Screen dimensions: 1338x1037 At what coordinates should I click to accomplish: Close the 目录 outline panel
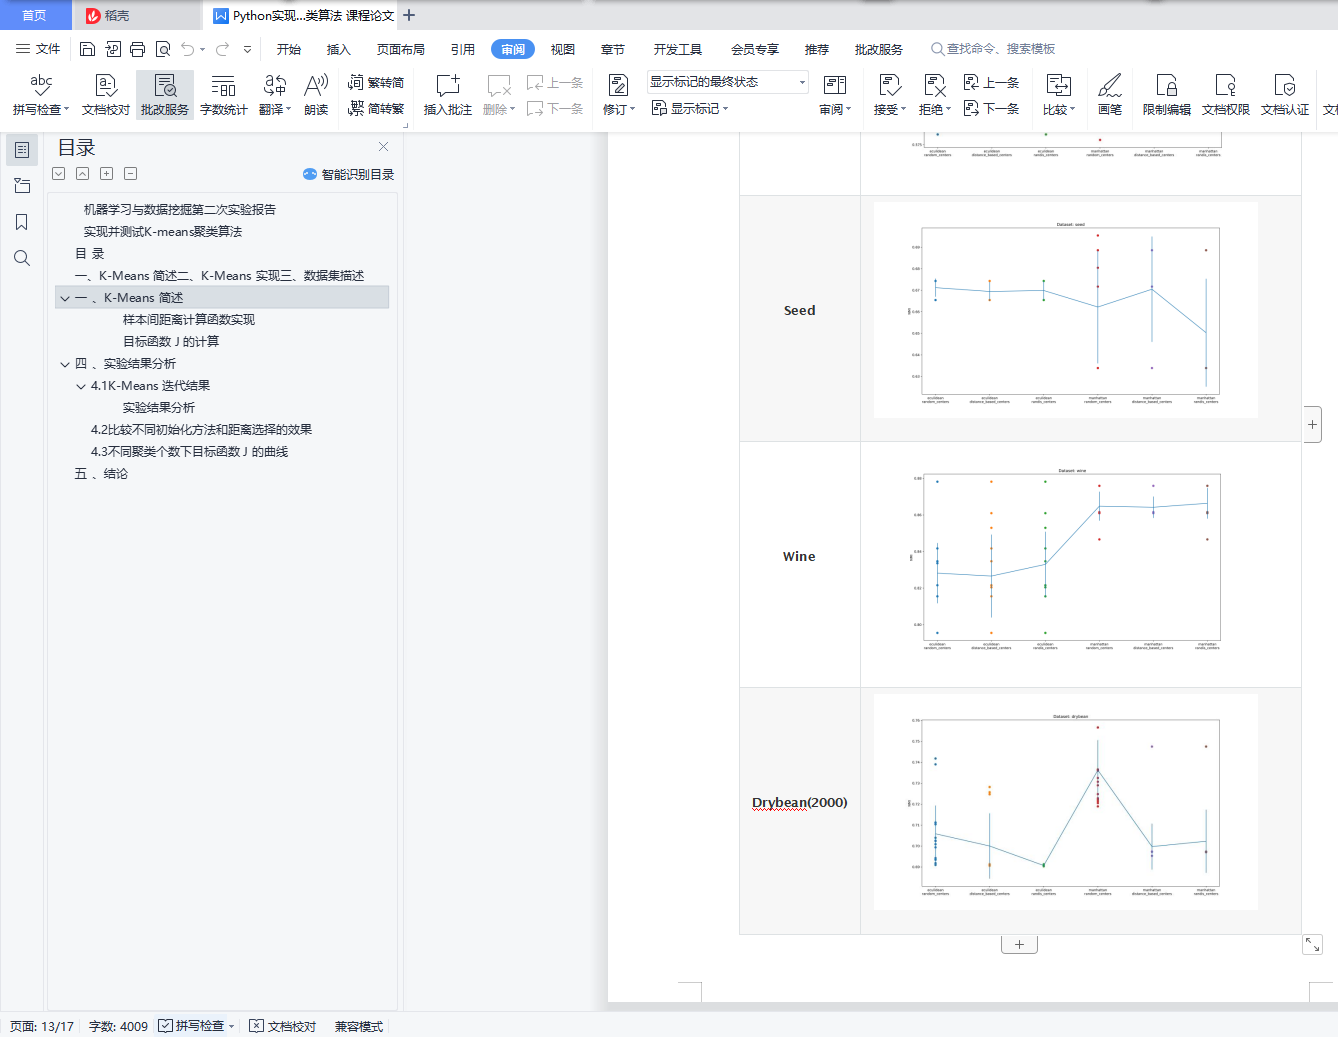tap(383, 147)
